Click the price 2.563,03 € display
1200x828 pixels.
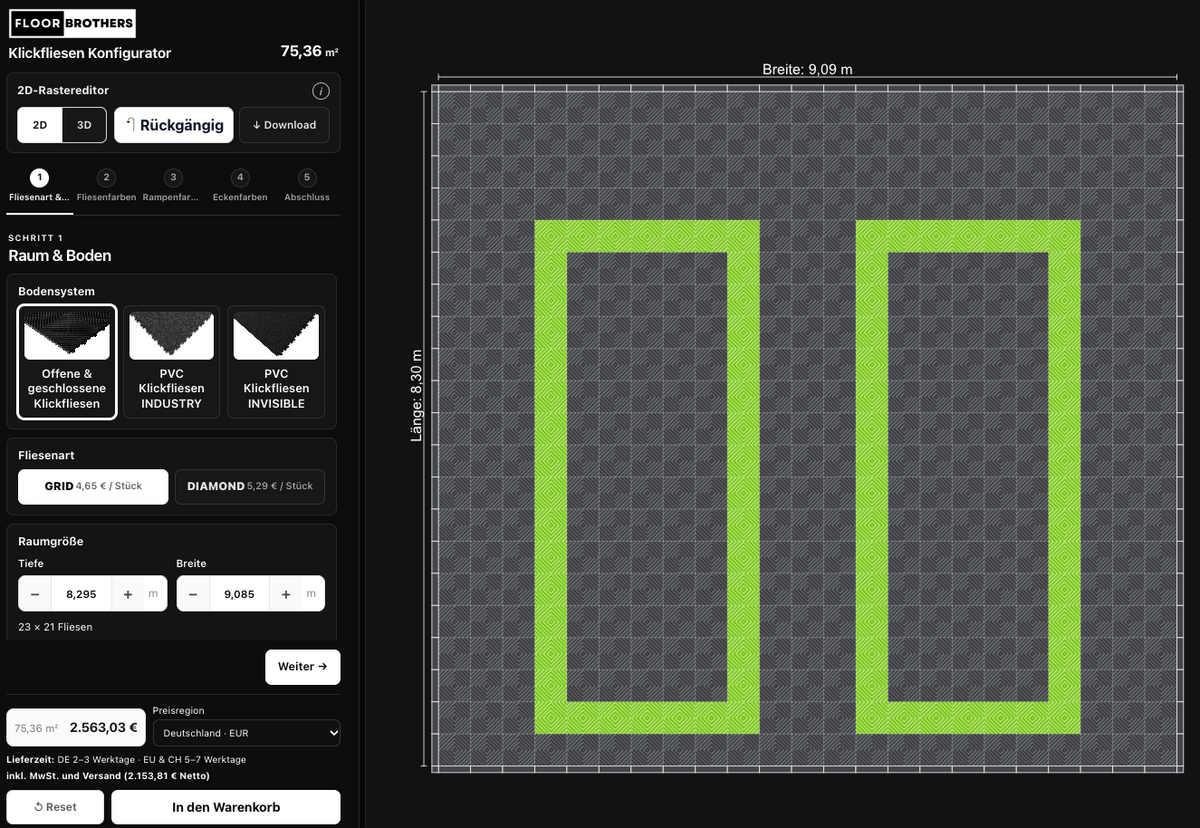click(103, 728)
